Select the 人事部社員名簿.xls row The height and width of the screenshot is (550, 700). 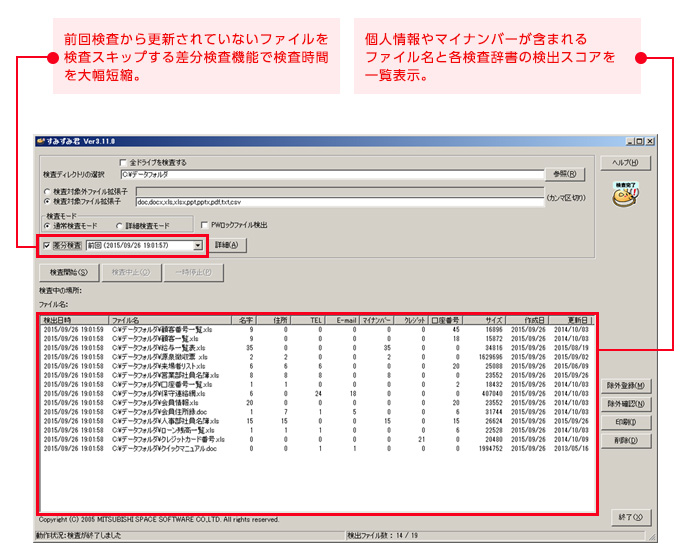coord(316,421)
